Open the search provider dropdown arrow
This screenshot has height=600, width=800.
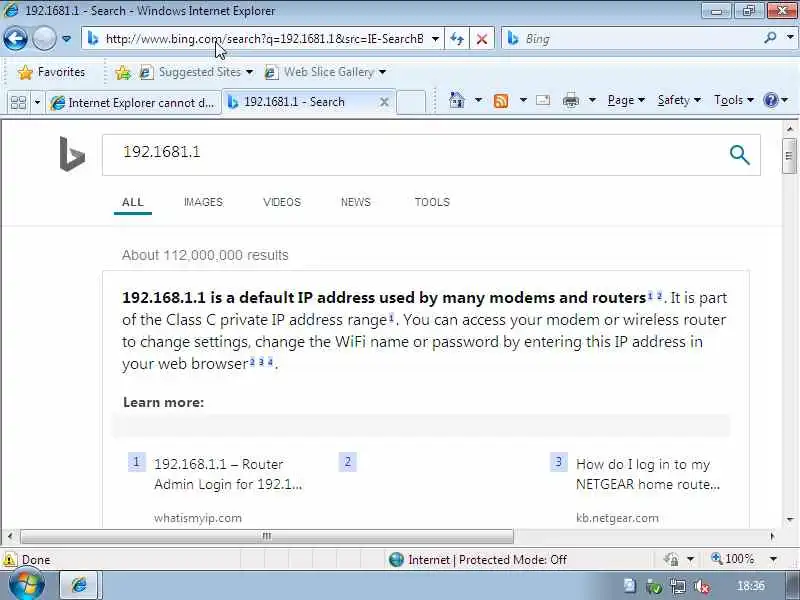coord(790,38)
